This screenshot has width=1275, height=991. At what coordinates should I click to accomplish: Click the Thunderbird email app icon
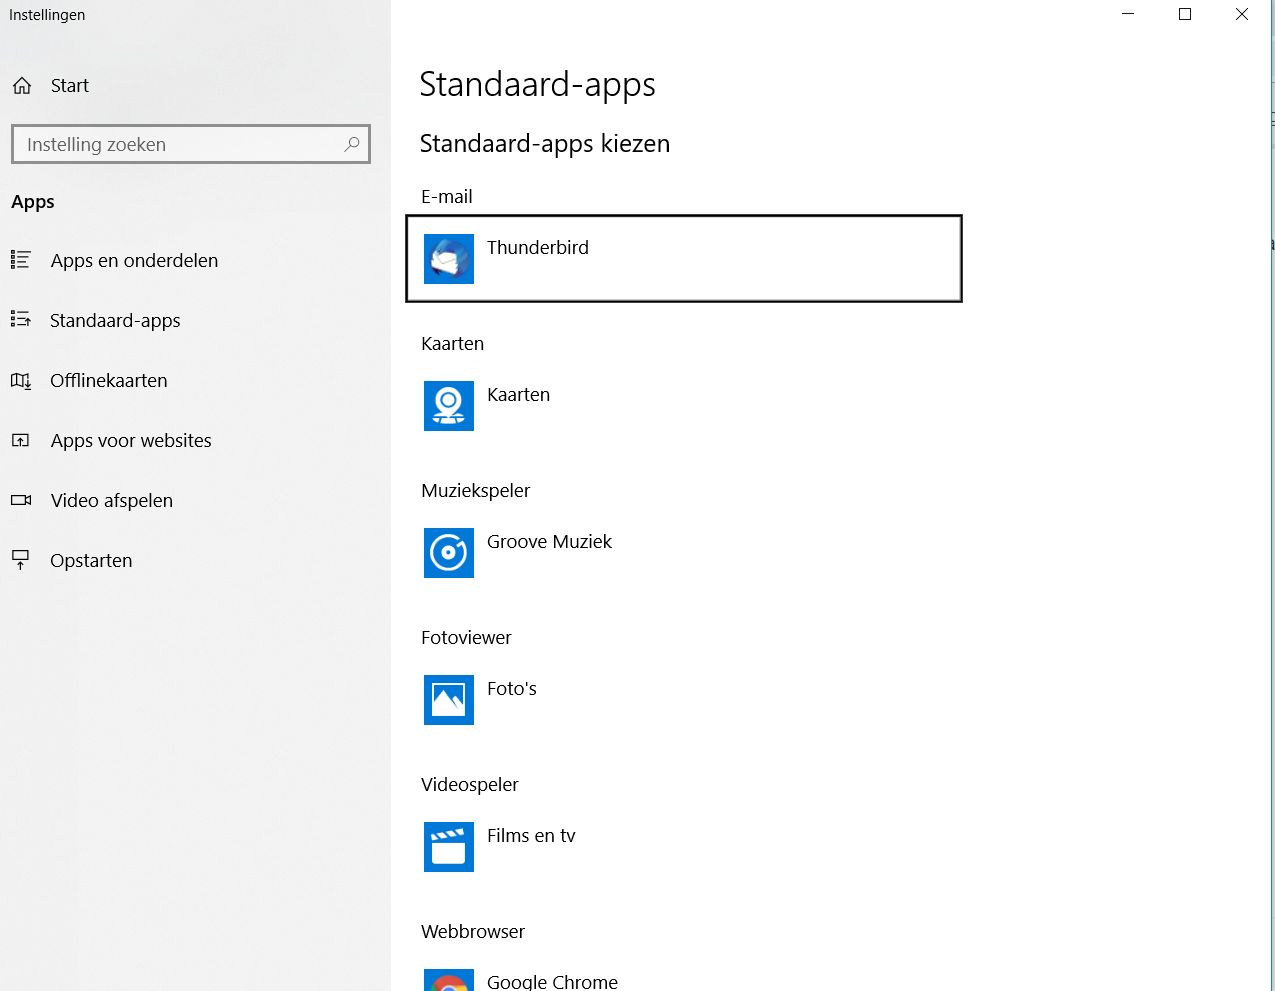pos(448,259)
